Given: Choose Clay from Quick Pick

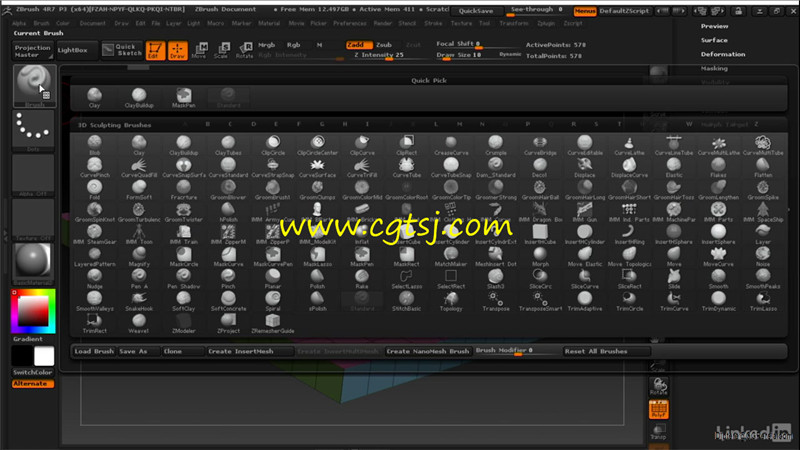Looking at the screenshot, I should (x=94, y=98).
